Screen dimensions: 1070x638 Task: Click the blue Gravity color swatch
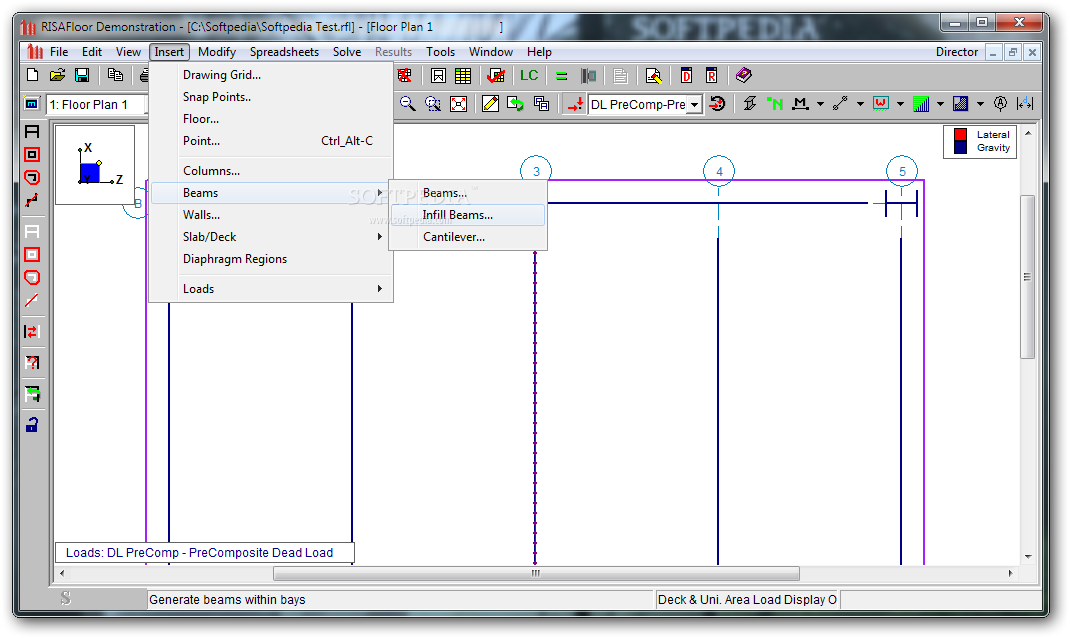coord(961,147)
